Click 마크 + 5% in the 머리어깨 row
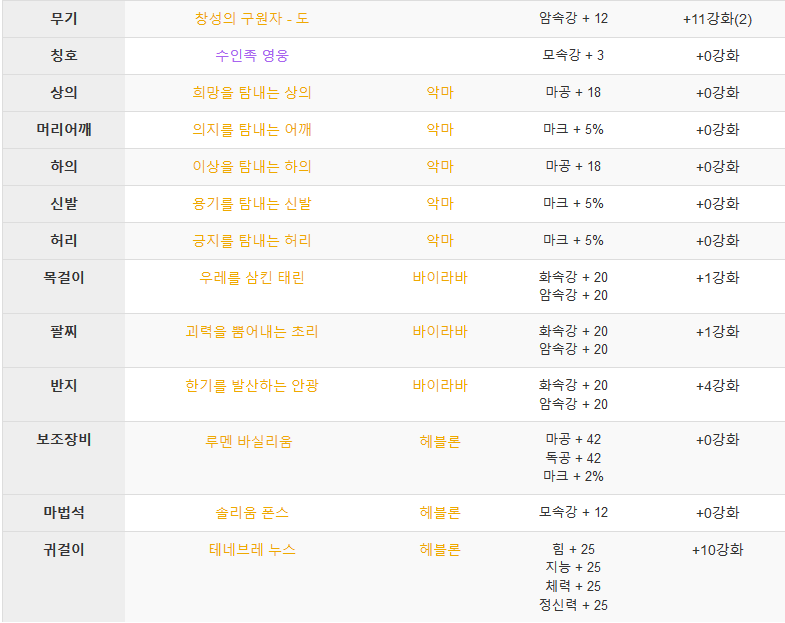The width and height of the screenshot is (785, 623). (x=573, y=130)
